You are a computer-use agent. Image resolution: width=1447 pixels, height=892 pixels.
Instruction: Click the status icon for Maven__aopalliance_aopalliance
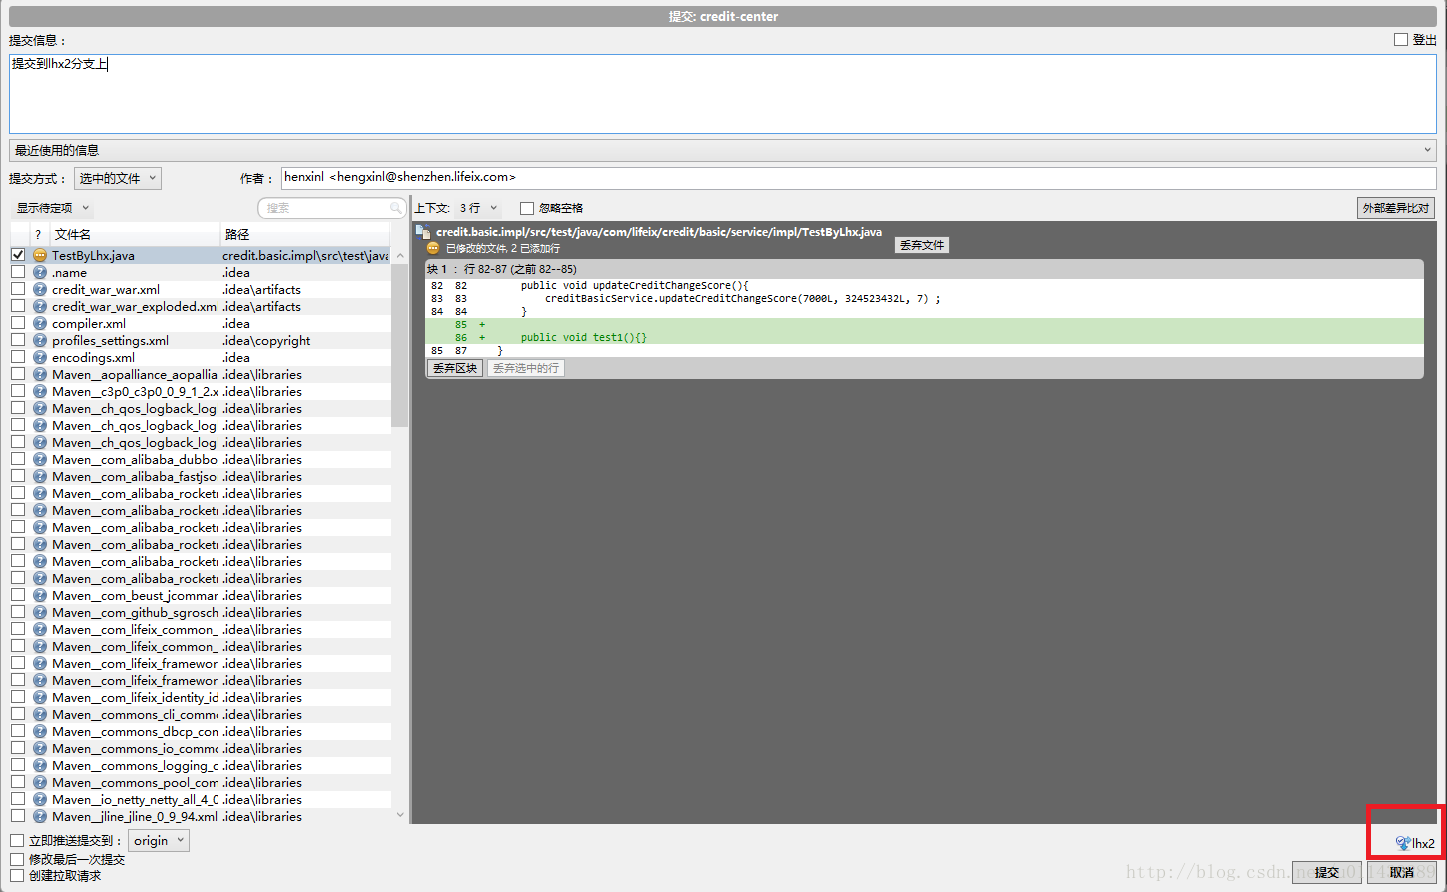(40, 374)
